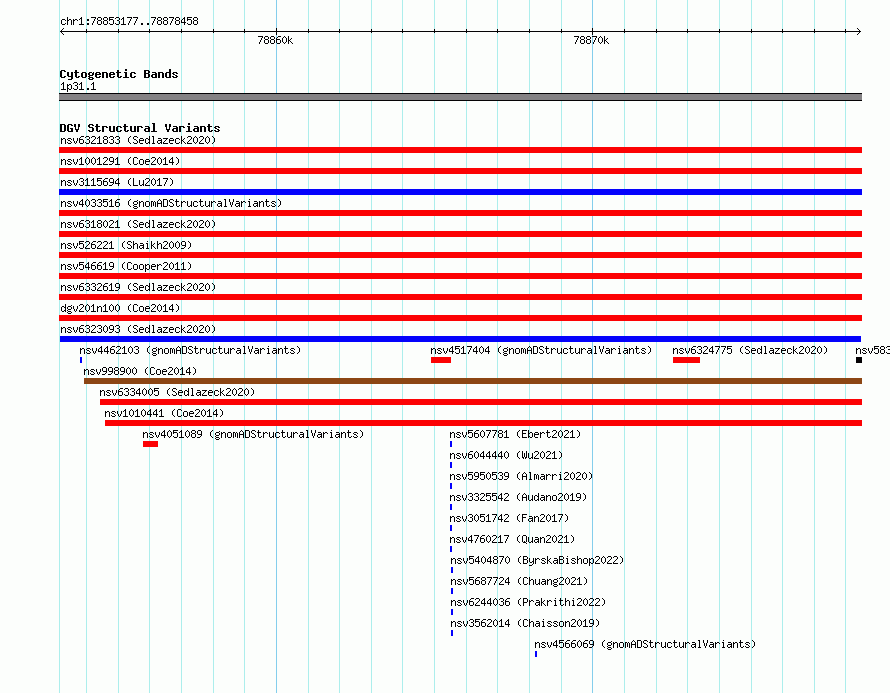Open the nsv6332619 (Sedlazeck2020) label

(138, 287)
